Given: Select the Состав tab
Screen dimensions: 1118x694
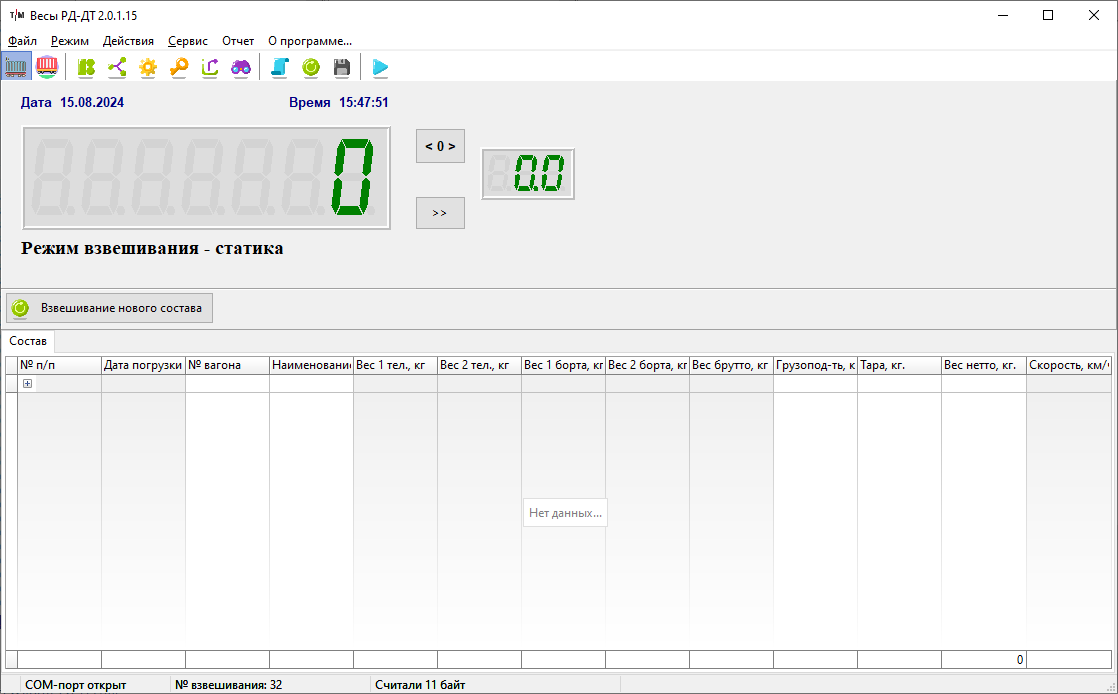Looking at the screenshot, I should pyautogui.click(x=28, y=341).
